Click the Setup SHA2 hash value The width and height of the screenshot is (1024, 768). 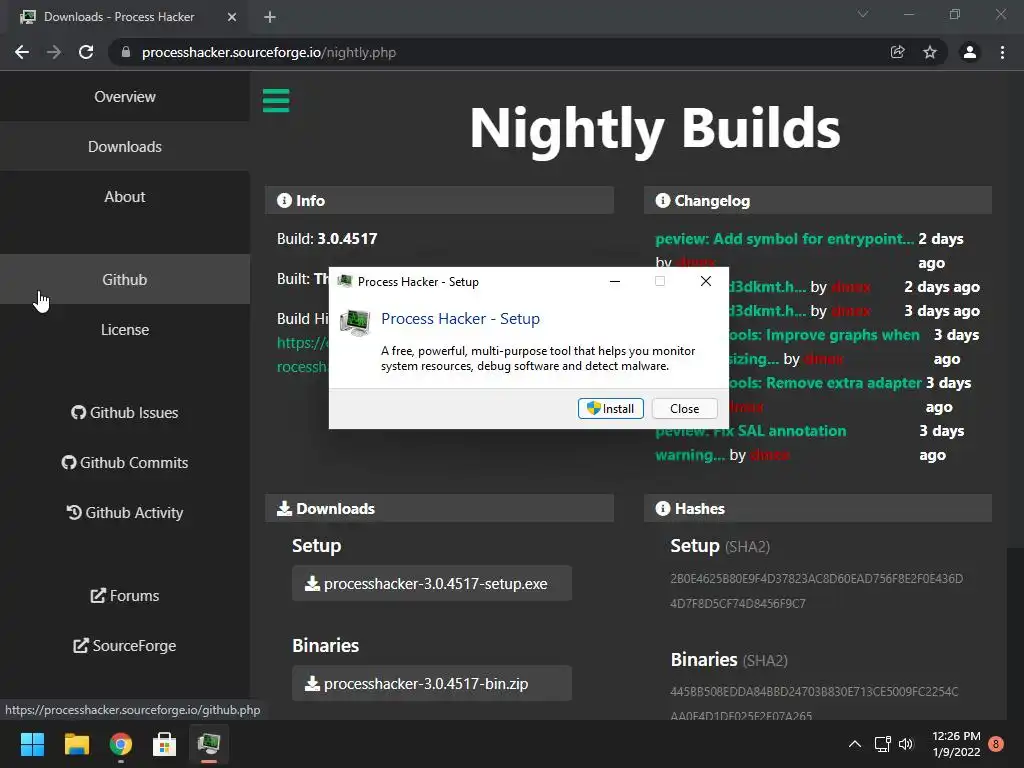pyautogui.click(x=816, y=591)
